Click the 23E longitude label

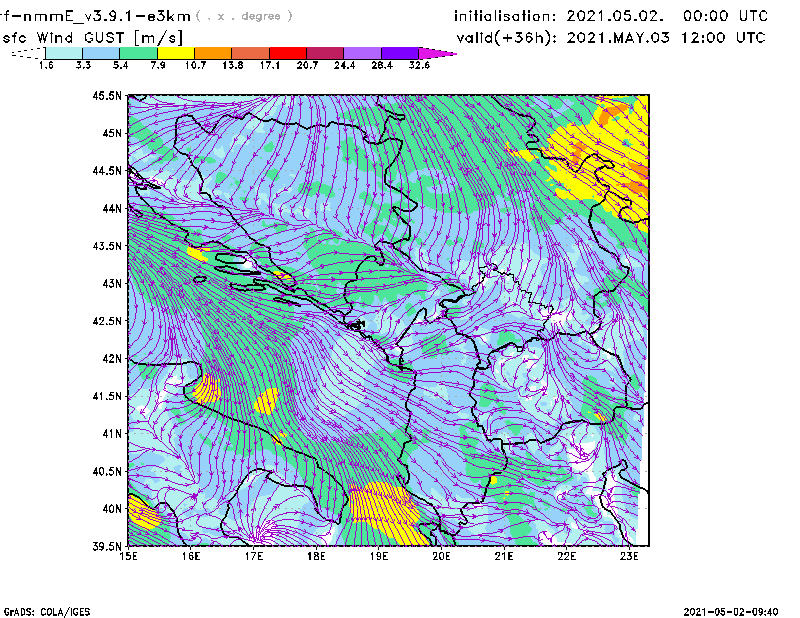pyautogui.click(x=629, y=556)
